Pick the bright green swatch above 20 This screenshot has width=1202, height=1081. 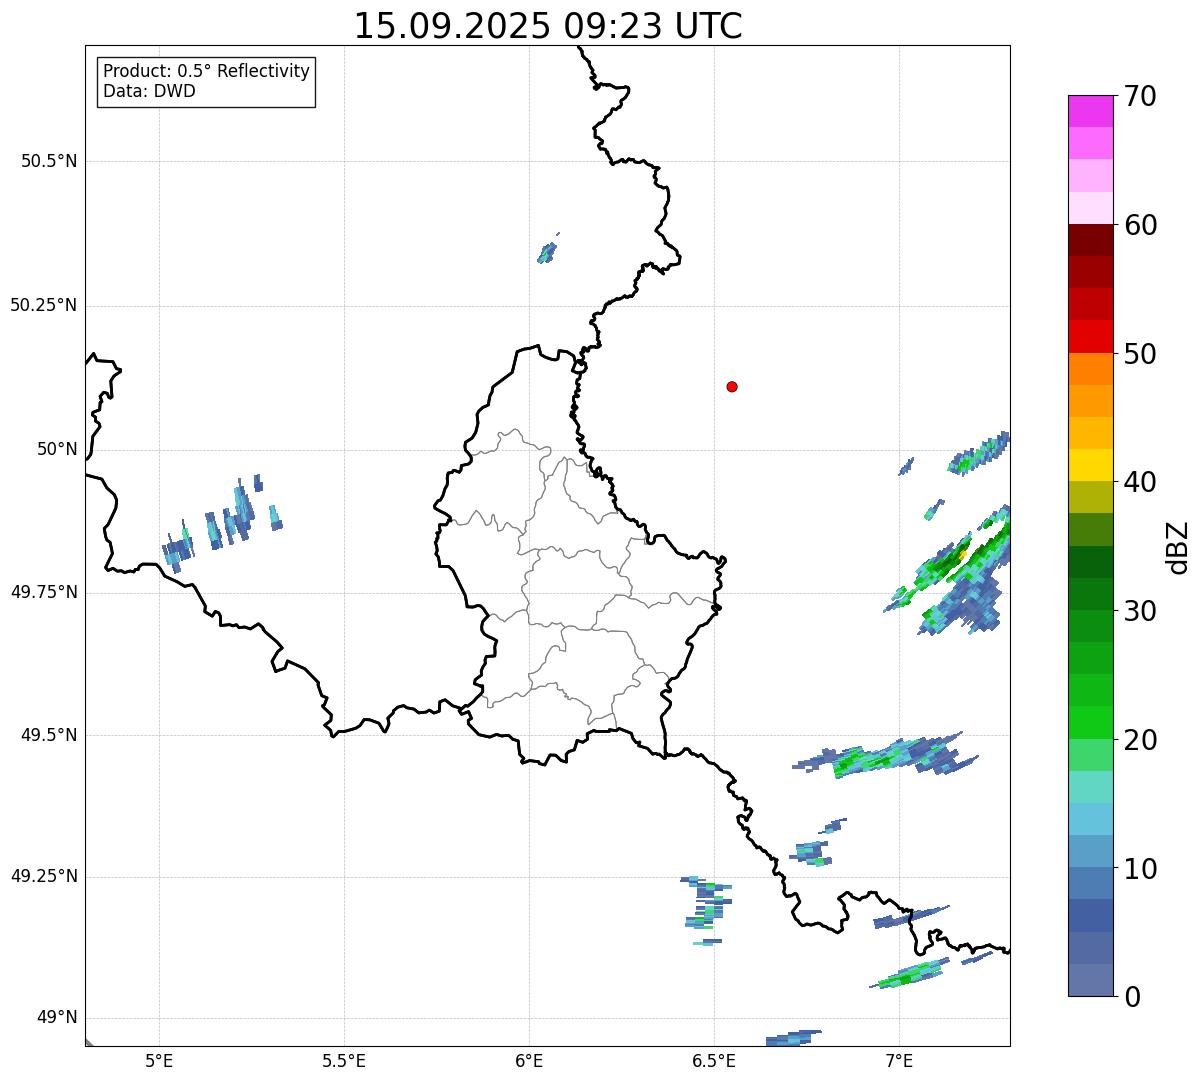point(1090,723)
